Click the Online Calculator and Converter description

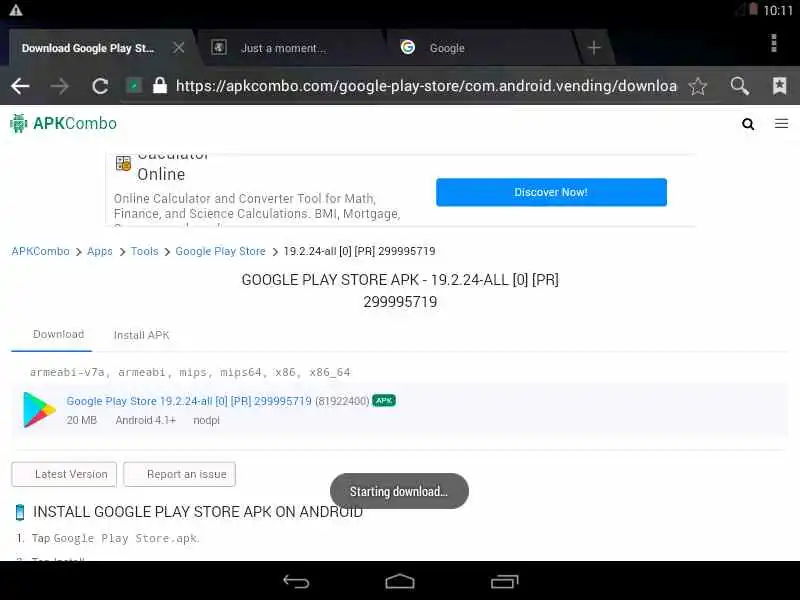[x=257, y=206]
